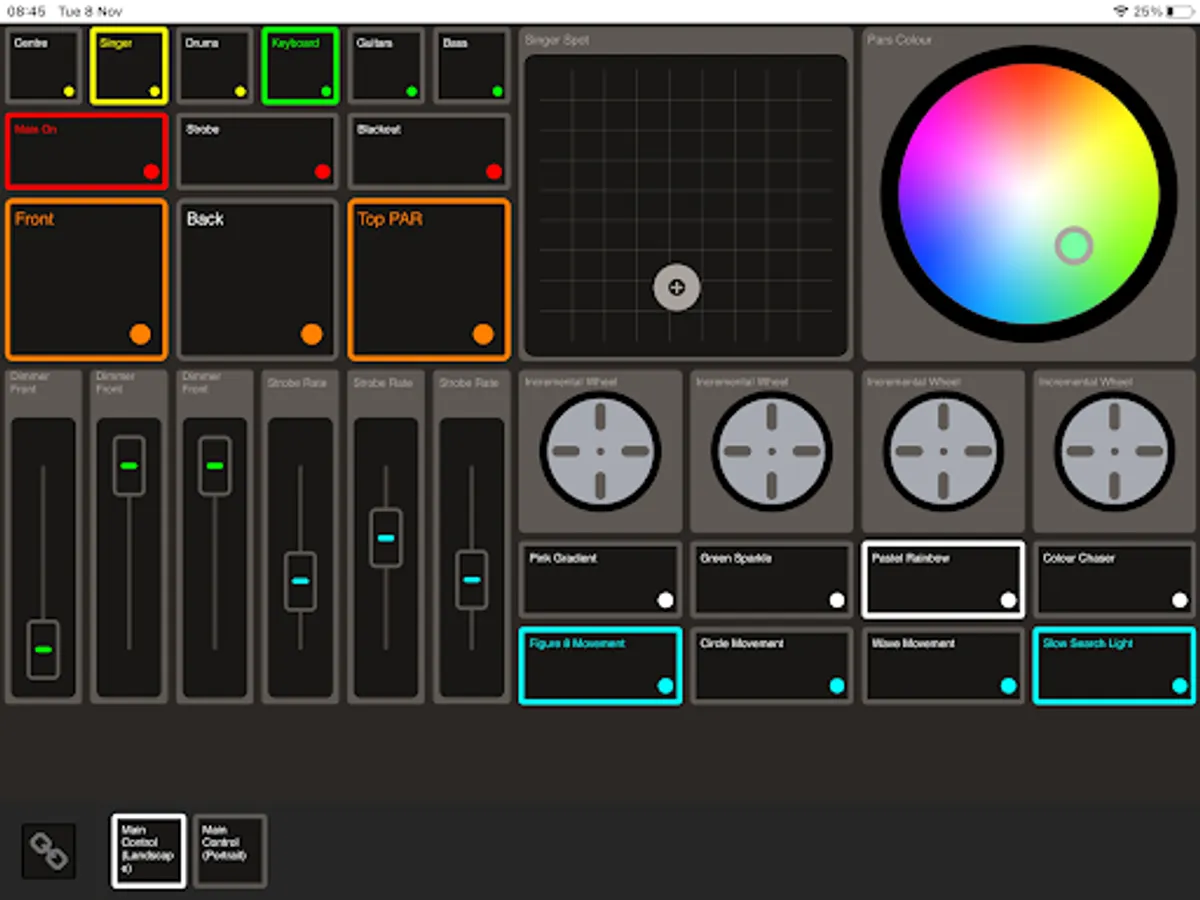Tap the third Incremental Wheel
The width and height of the screenshot is (1200, 900).
coord(942,450)
